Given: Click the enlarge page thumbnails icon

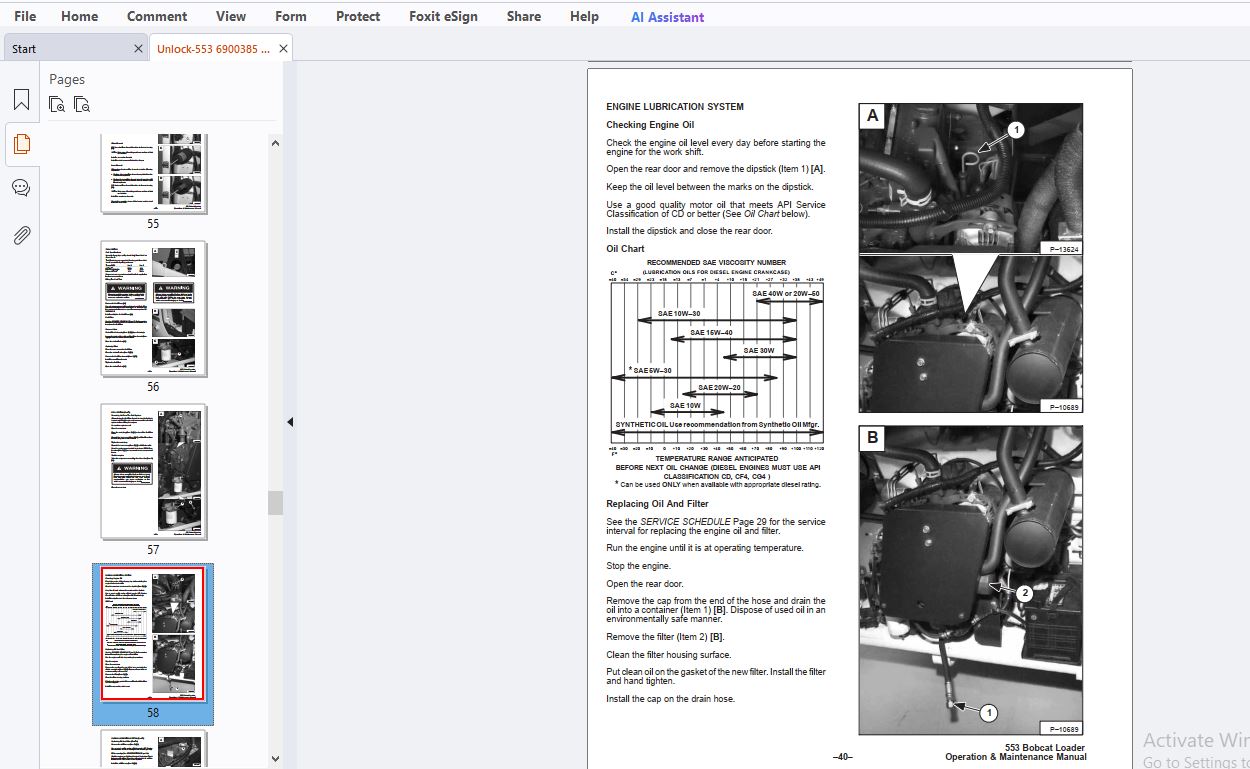Looking at the screenshot, I should [57, 104].
